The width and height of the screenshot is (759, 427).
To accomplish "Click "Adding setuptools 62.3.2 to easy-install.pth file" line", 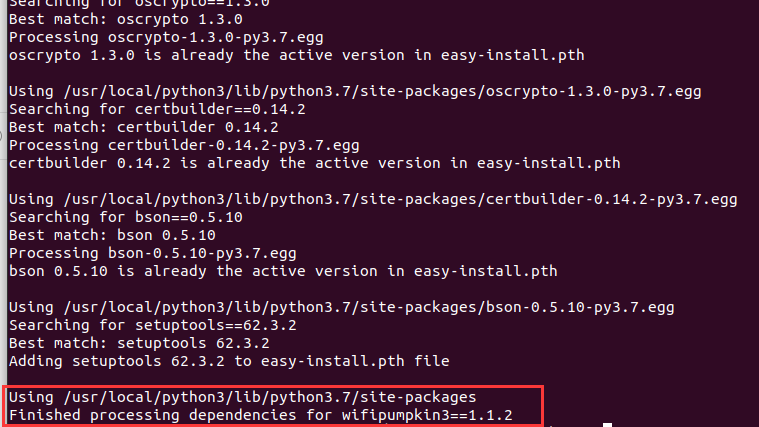I will [229, 361].
